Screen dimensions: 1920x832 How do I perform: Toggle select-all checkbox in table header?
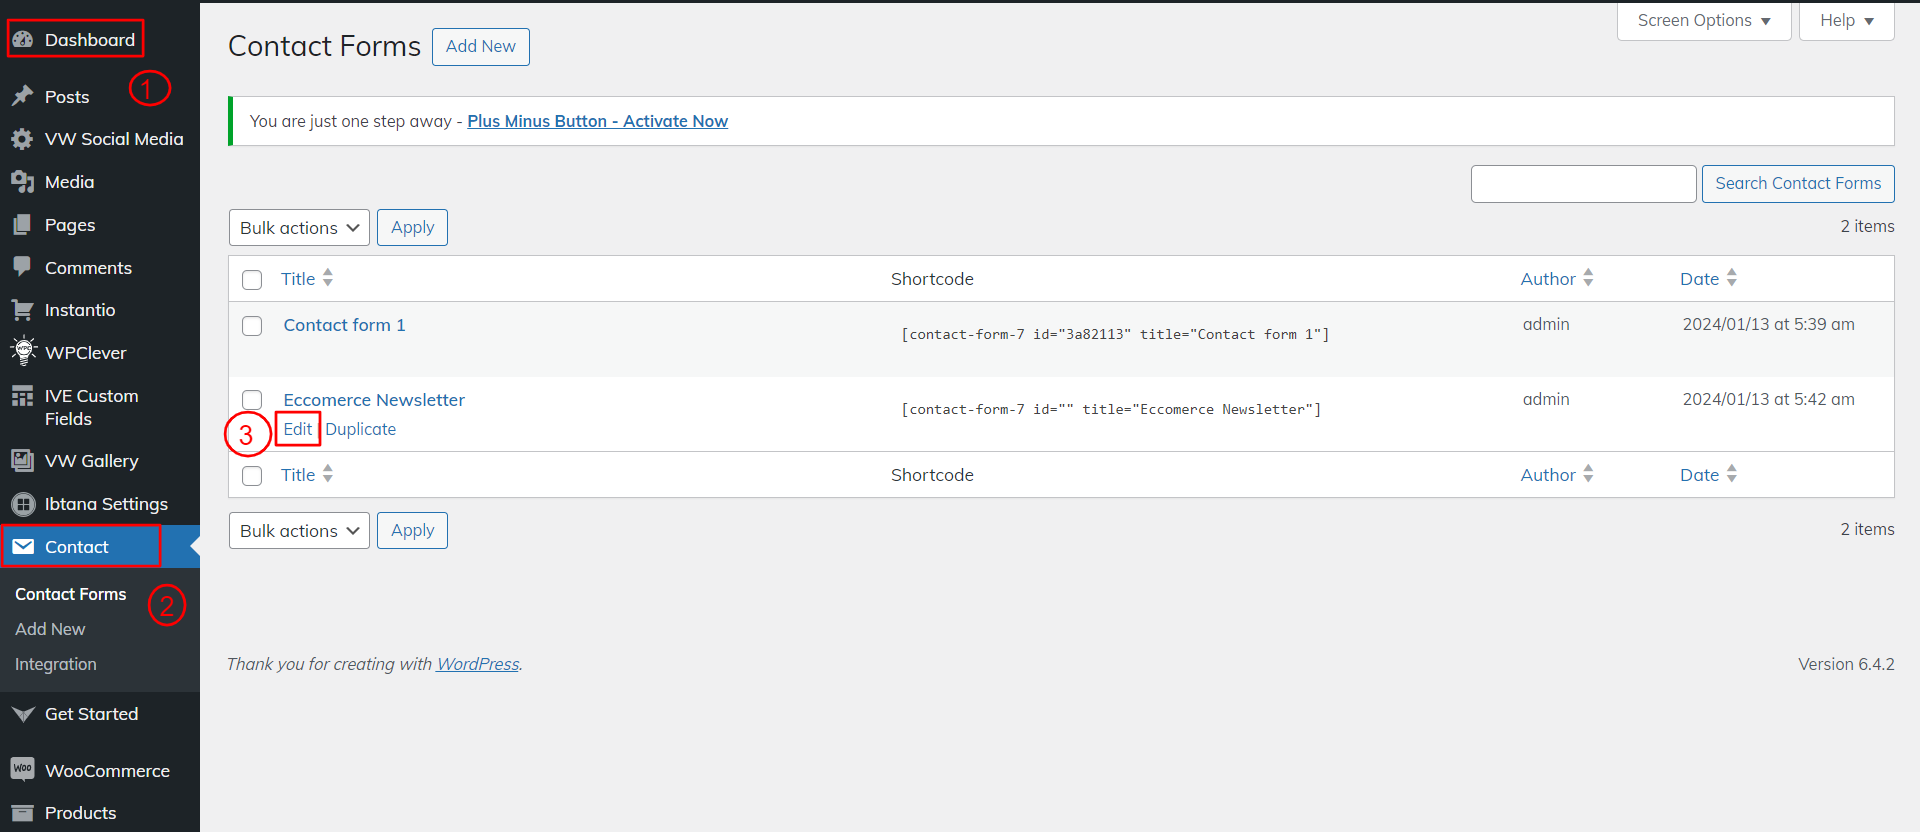coord(252,280)
